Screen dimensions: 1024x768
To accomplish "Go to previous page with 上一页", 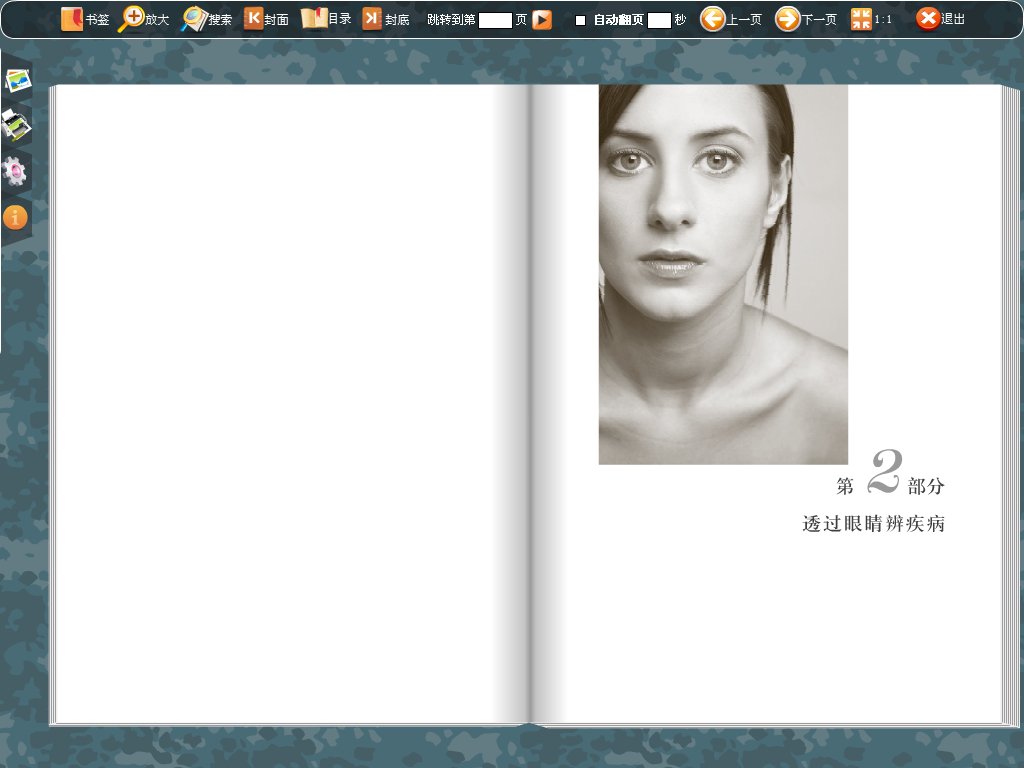I will coord(731,19).
